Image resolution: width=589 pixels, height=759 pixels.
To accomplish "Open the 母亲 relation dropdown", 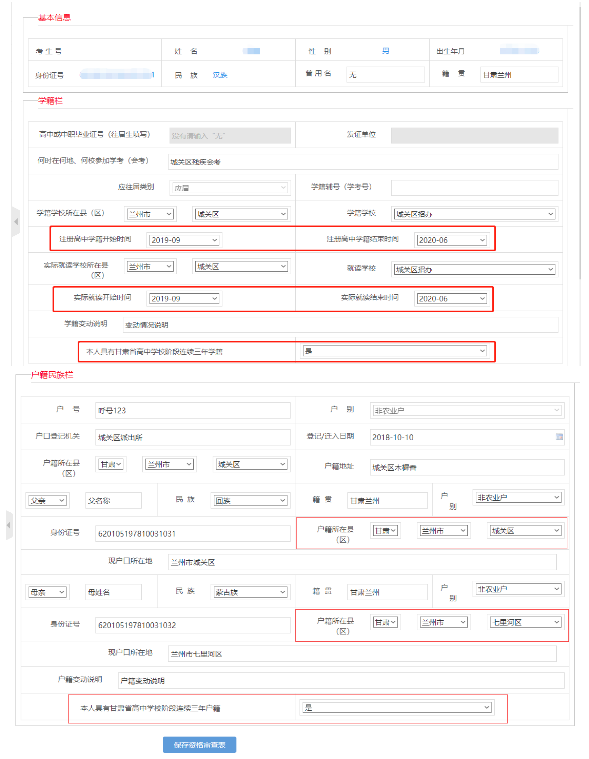I will click(47, 592).
